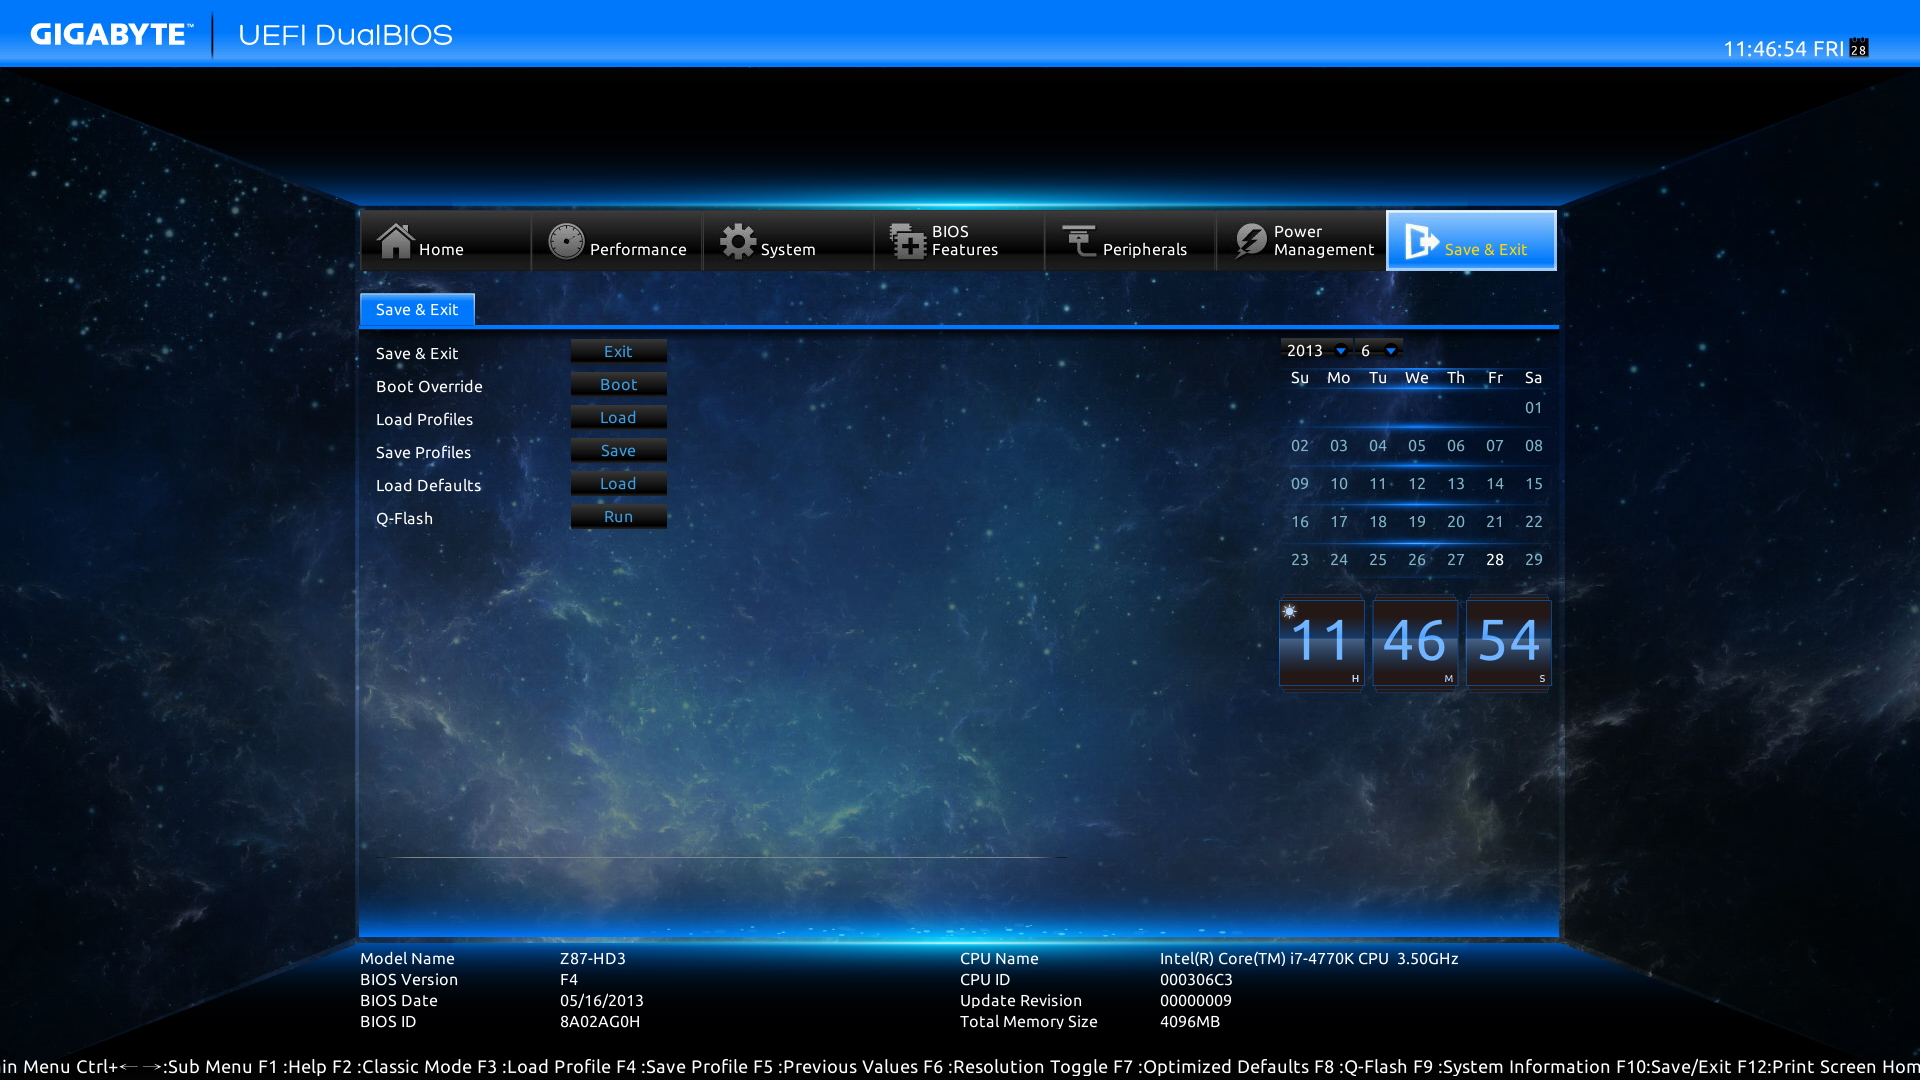This screenshot has height=1080, width=1920.
Task: Click the hours digit on the clock
Action: 1321,643
